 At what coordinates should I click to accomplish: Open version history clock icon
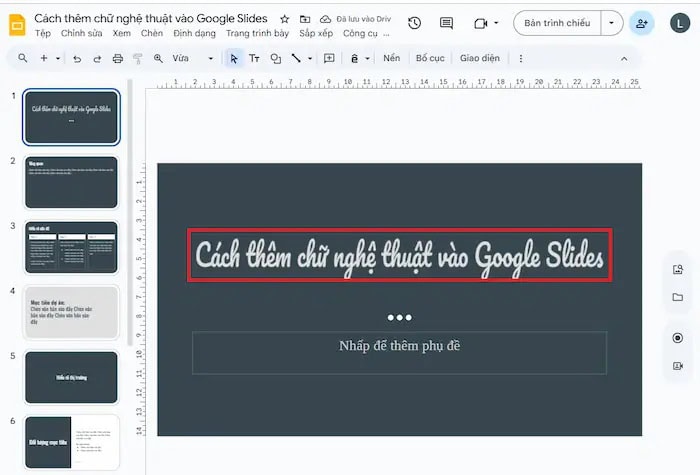414,23
